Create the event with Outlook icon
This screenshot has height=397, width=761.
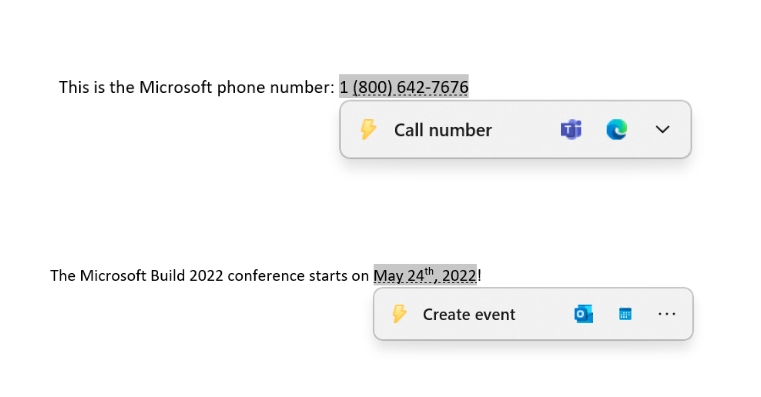(583, 314)
